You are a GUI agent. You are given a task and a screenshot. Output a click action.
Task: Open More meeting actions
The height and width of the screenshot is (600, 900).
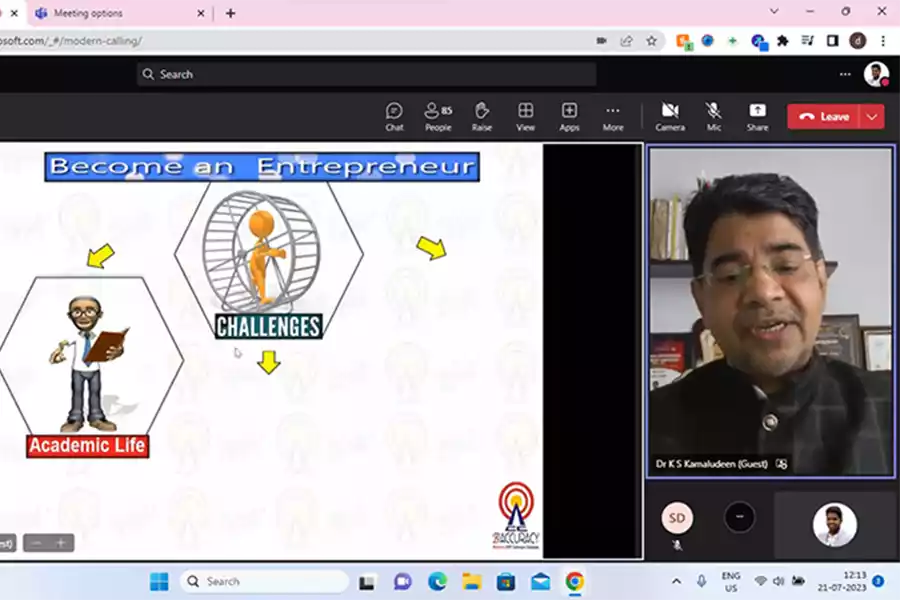pyautogui.click(x=612, y=117)
